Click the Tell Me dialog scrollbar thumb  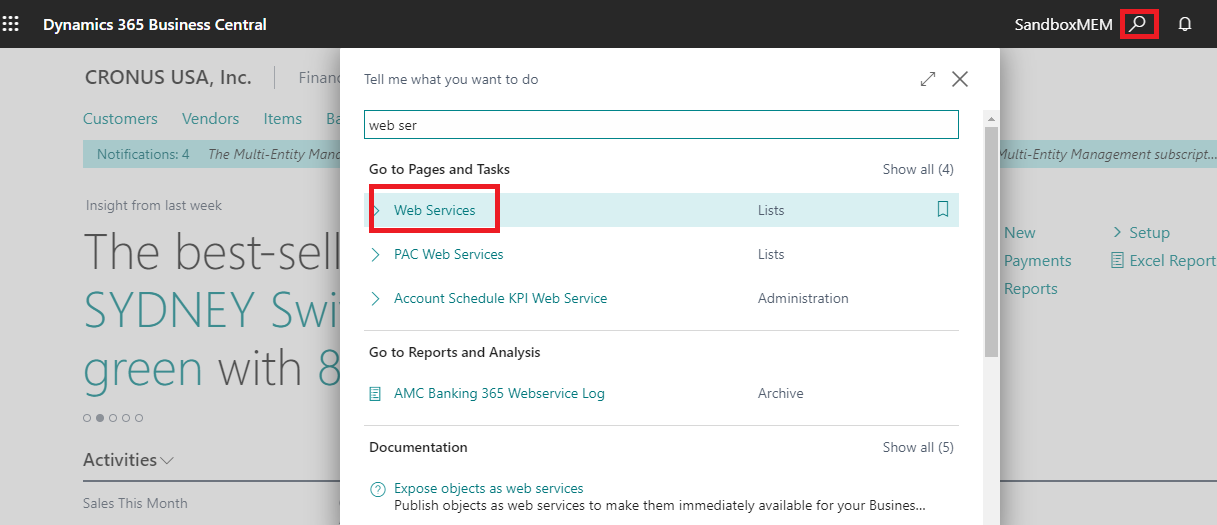coord(991,240)
